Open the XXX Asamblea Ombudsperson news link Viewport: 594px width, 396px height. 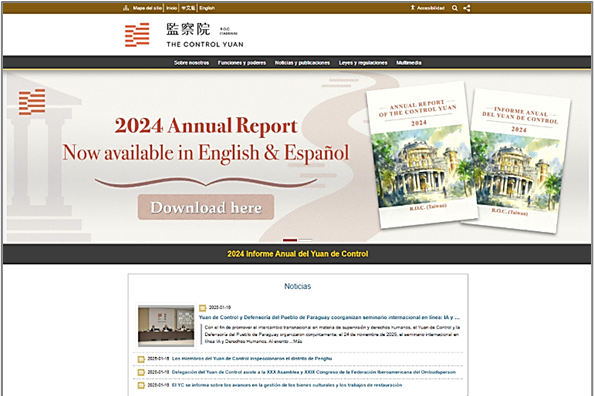tap(314, 372)
